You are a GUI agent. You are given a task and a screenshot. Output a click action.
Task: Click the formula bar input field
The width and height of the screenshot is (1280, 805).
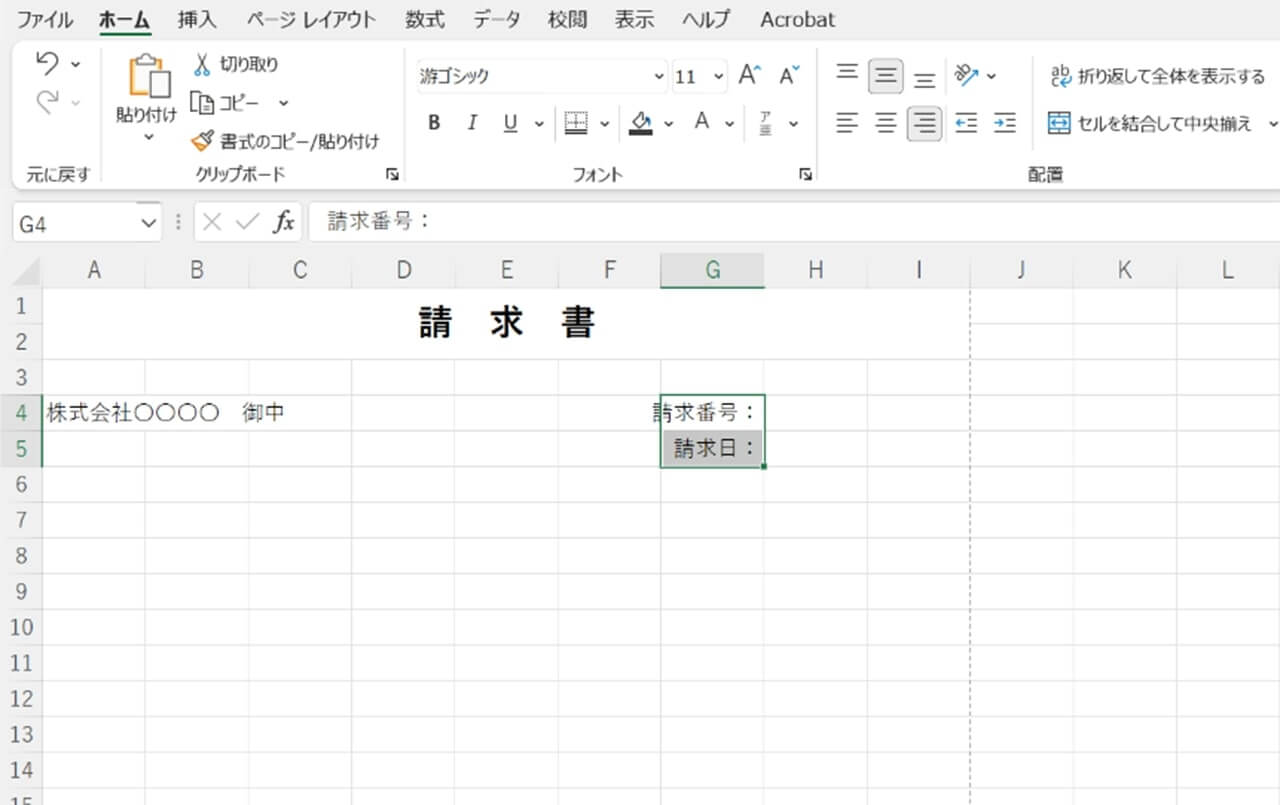[x=794, y=222]
